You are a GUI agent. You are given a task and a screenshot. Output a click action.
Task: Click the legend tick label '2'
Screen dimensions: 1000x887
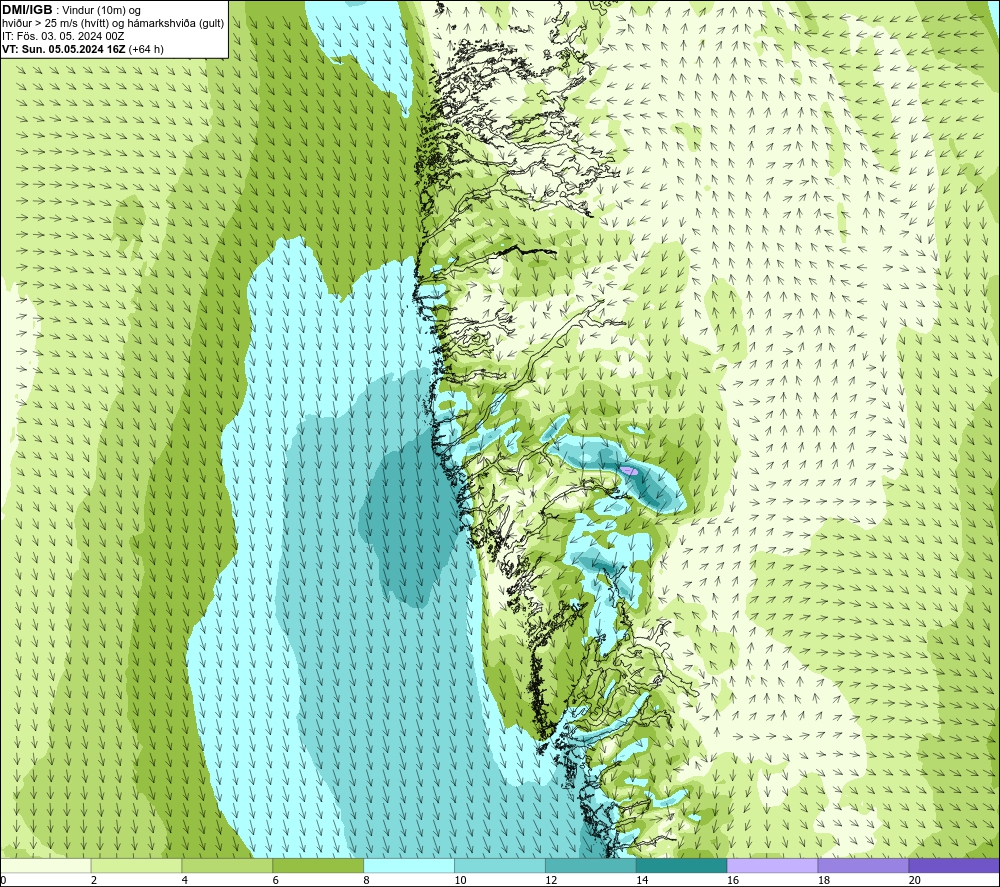click(94, 880)
